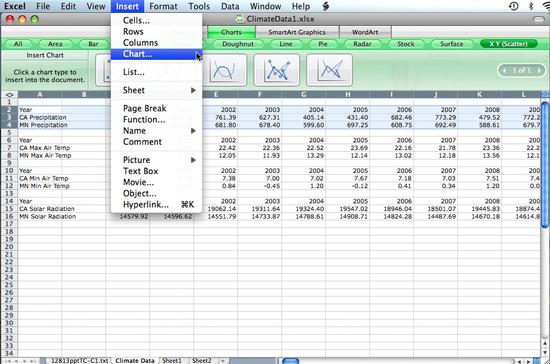Expand the Picture submenu arrow
The height and width of the screenshot is (364, 550).
coord(193,160)
